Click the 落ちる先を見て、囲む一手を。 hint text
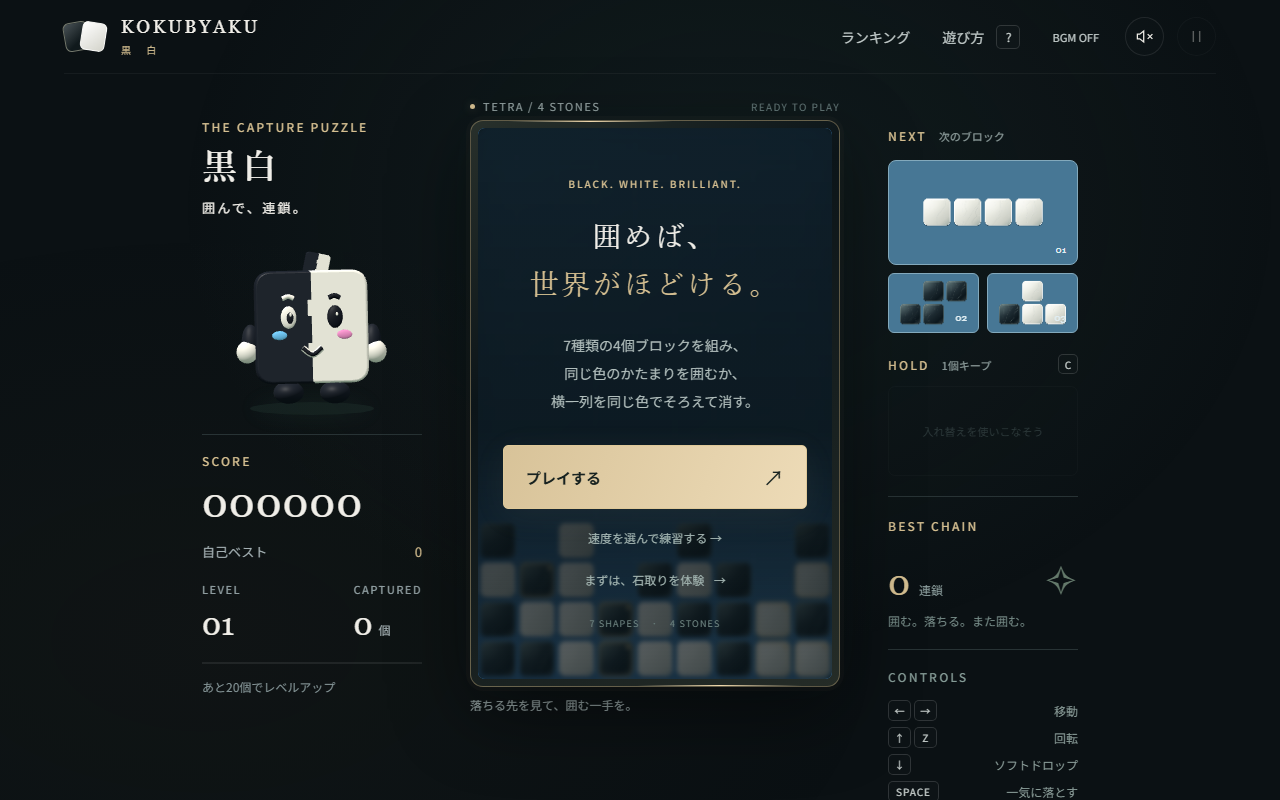Image resolution: width=1280 pixels, height=800 pixels. pyautogui.click(x=552, y=706)
